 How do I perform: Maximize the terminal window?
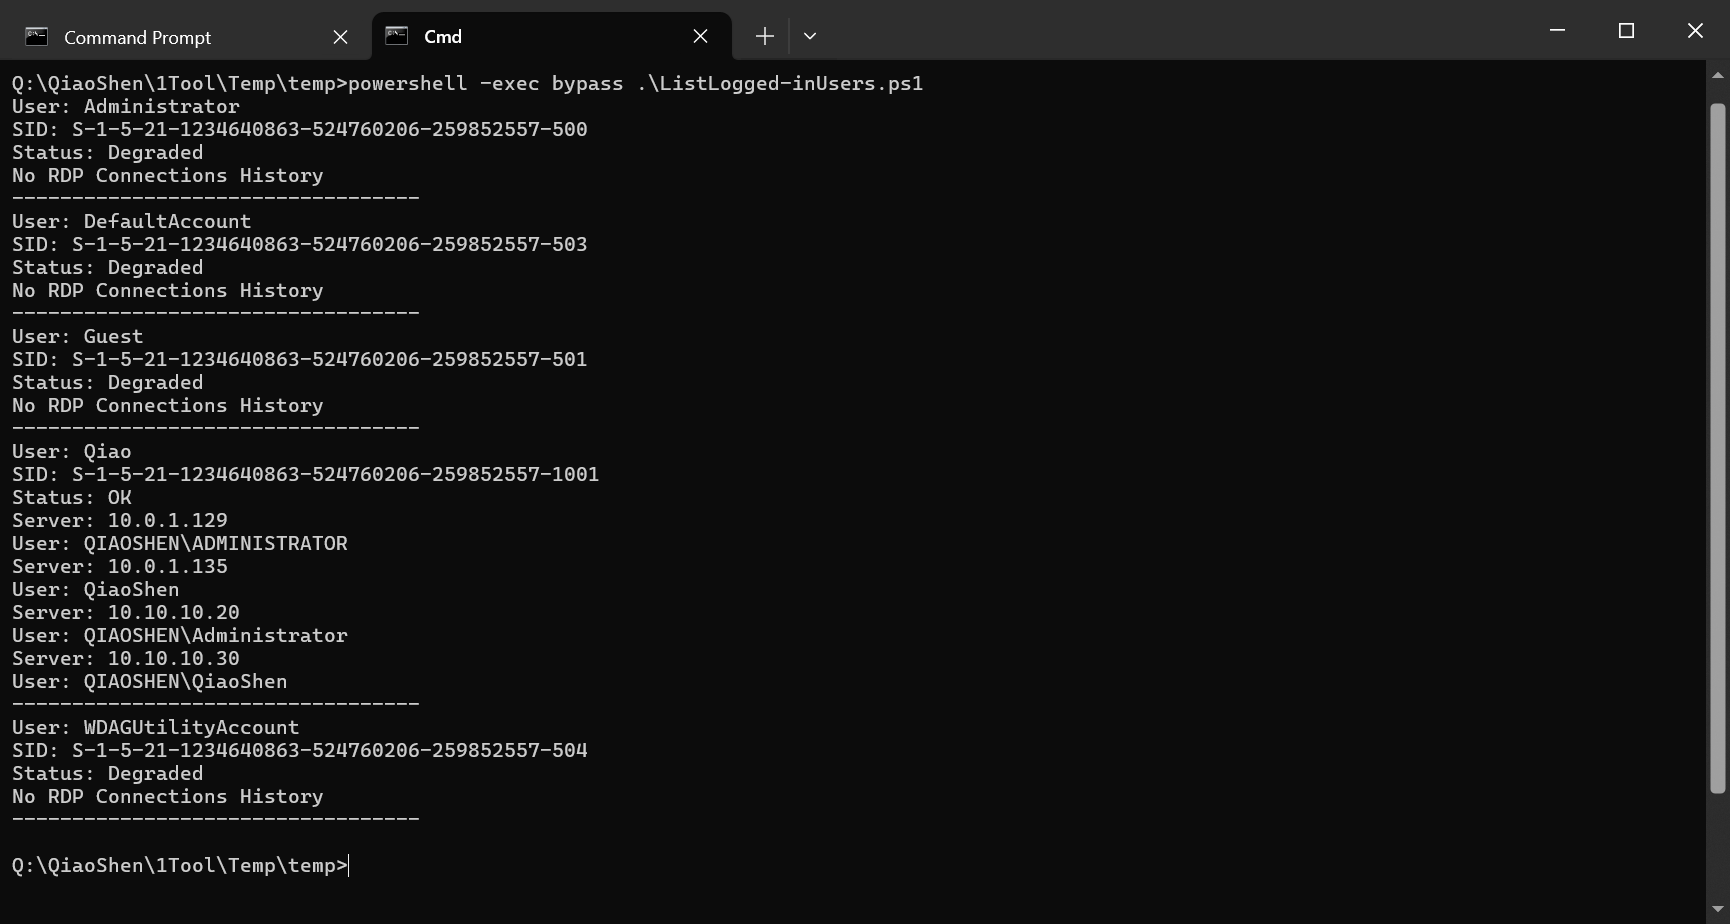pos(1626,30)
